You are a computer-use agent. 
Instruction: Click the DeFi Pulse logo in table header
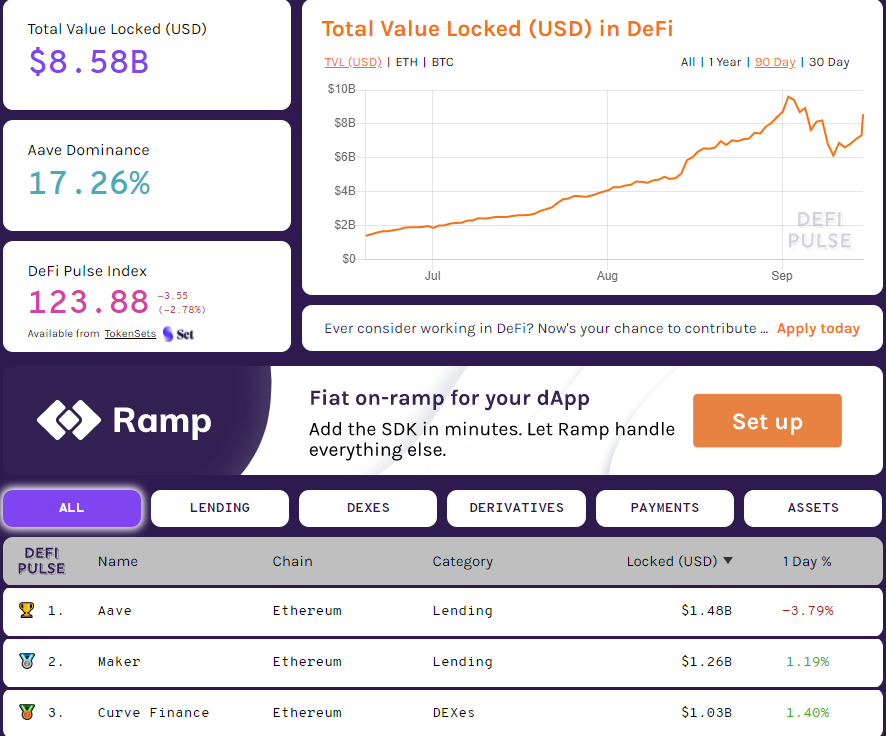pos(40,561)
